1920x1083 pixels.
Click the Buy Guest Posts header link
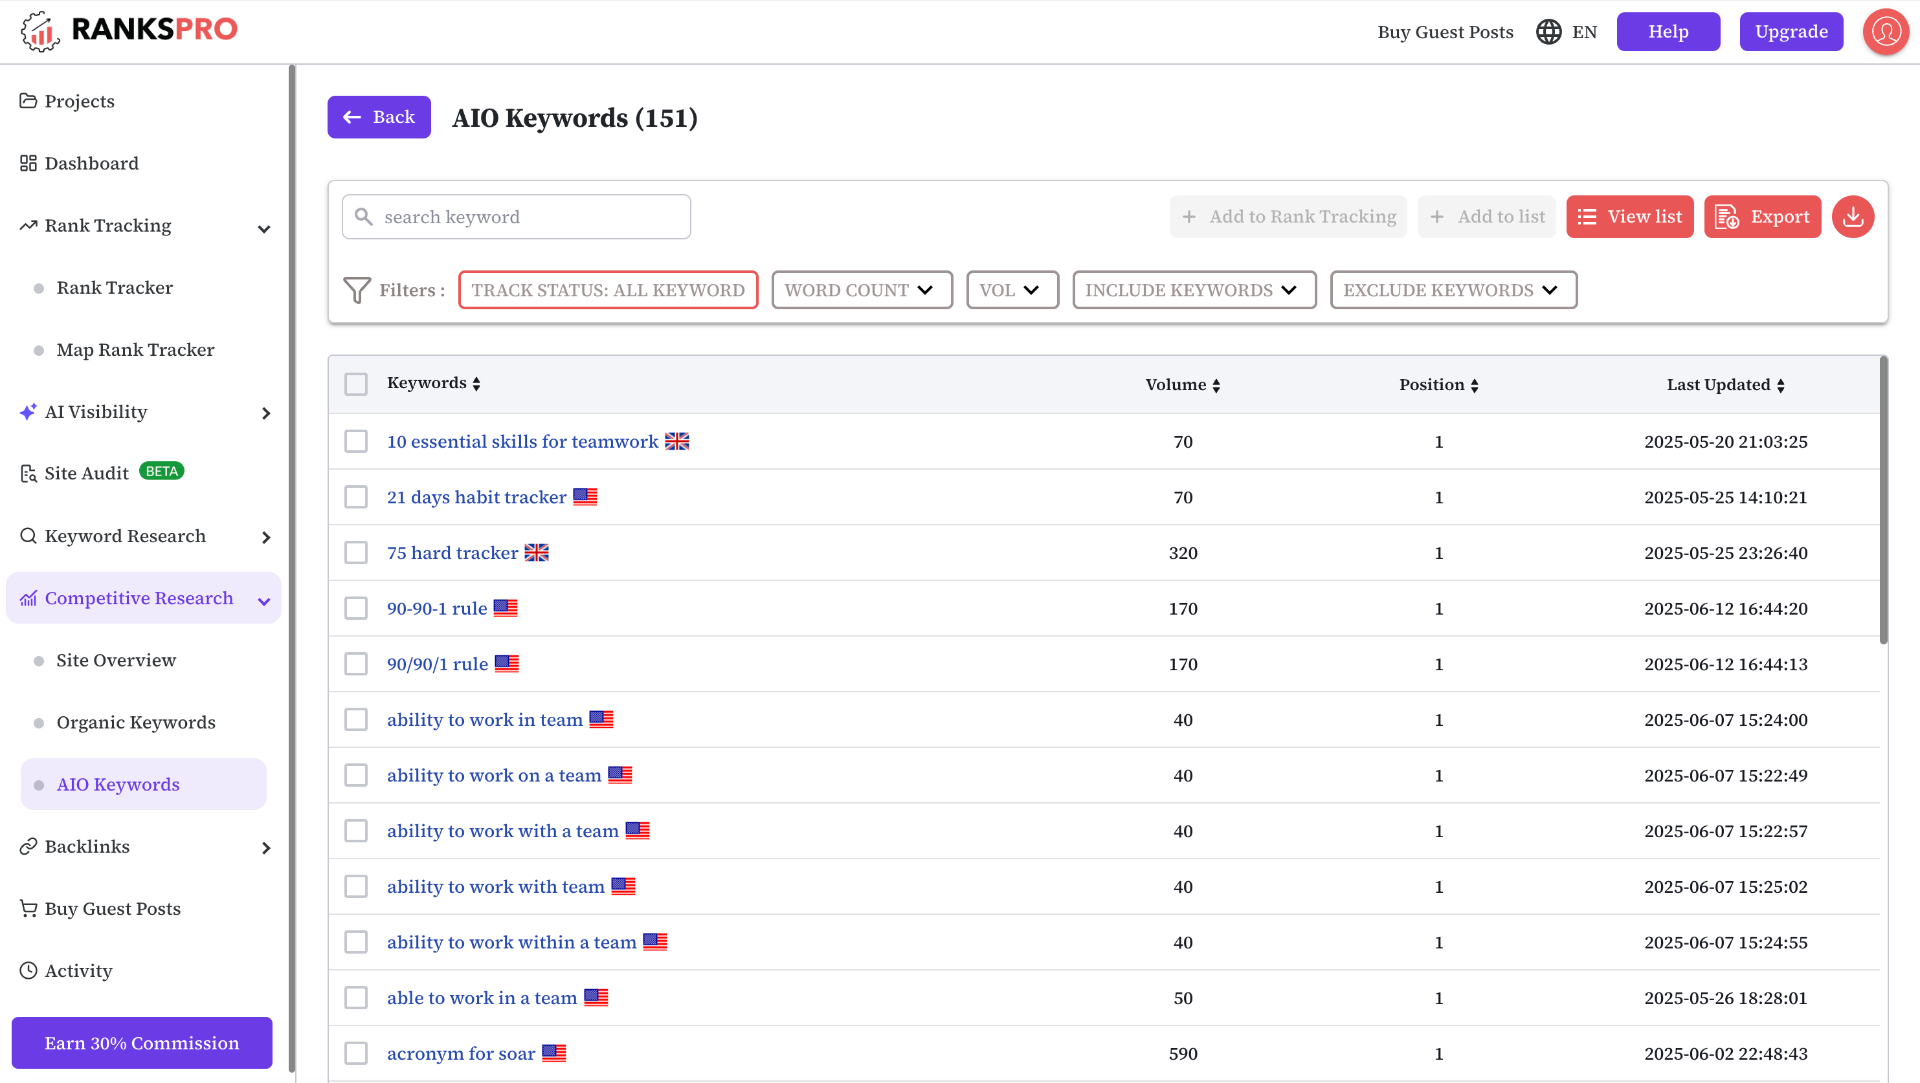(1445, 32)
